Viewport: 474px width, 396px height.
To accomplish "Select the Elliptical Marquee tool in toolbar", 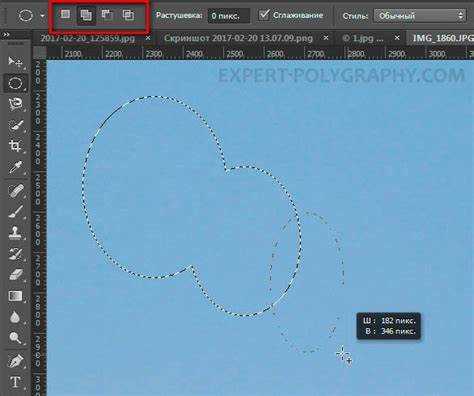I will [x=15, y=83].
